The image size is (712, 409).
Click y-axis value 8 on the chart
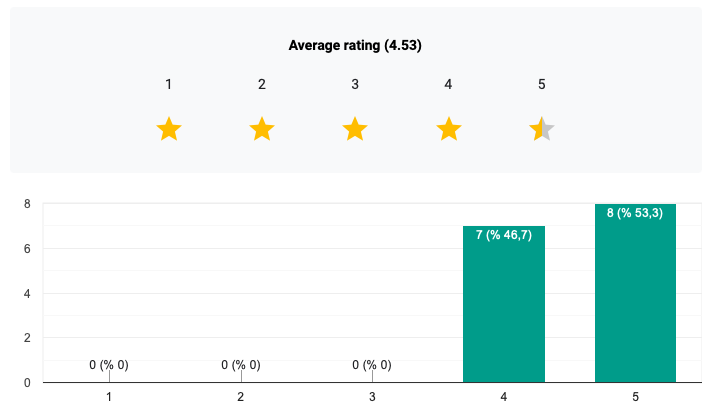click(x=27, y=204)
